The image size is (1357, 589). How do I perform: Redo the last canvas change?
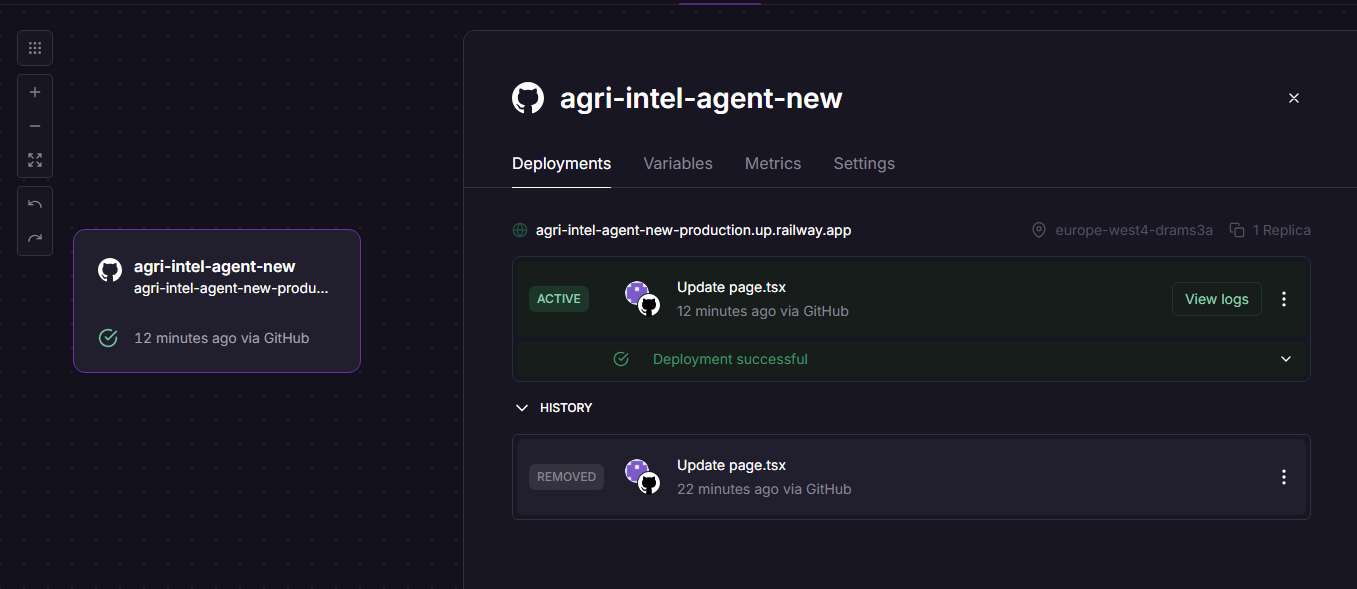tap(35, 238)
